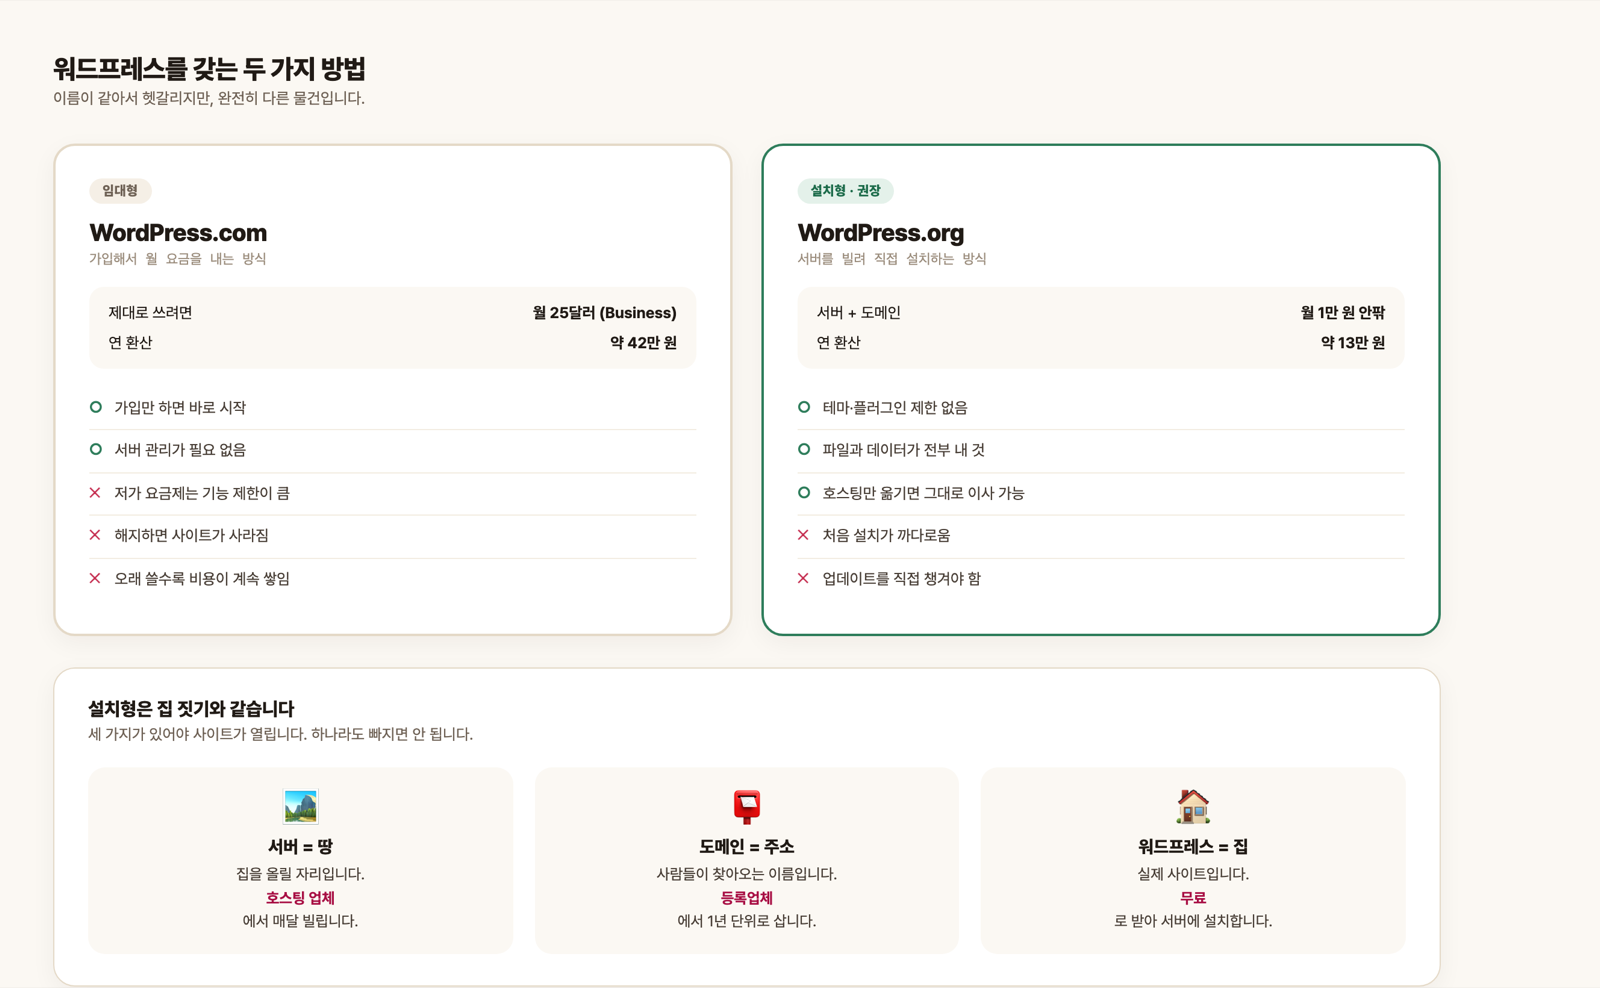
Task: Click the landscape emoji for 서버 = 땅
Action: pyautogui.click(x=300, y=806)
